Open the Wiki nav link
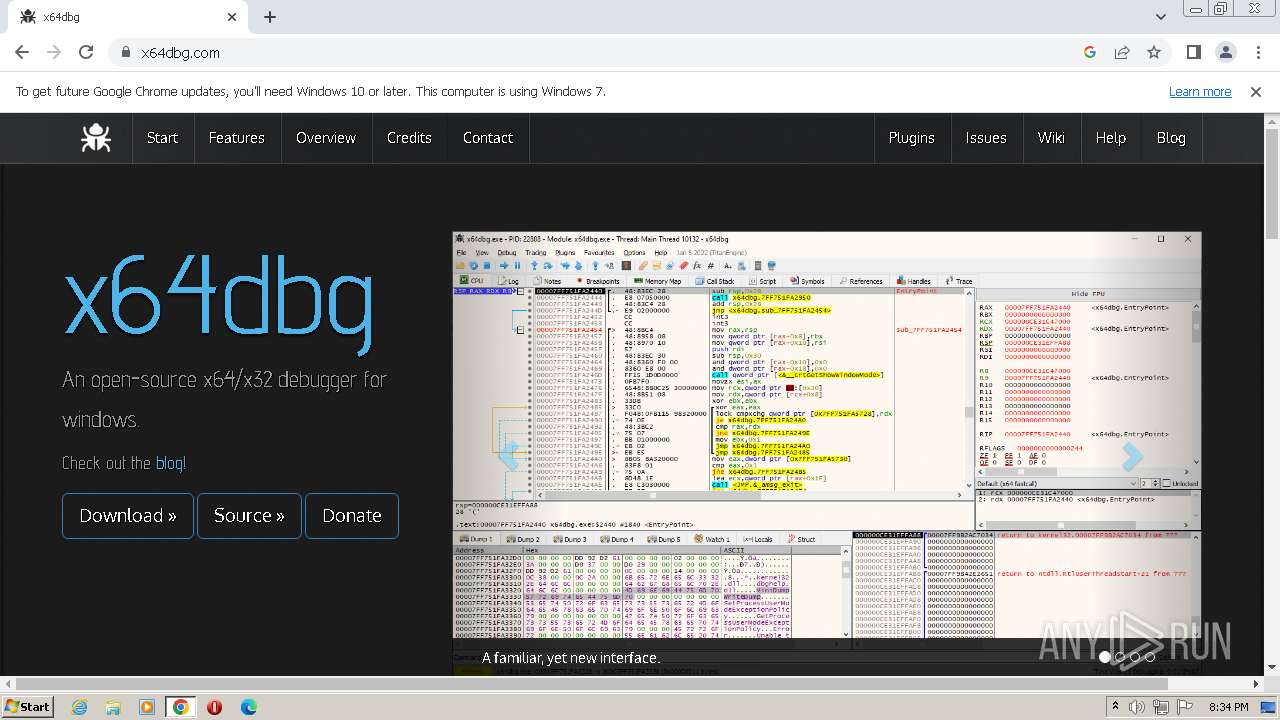 (1051, 138)
